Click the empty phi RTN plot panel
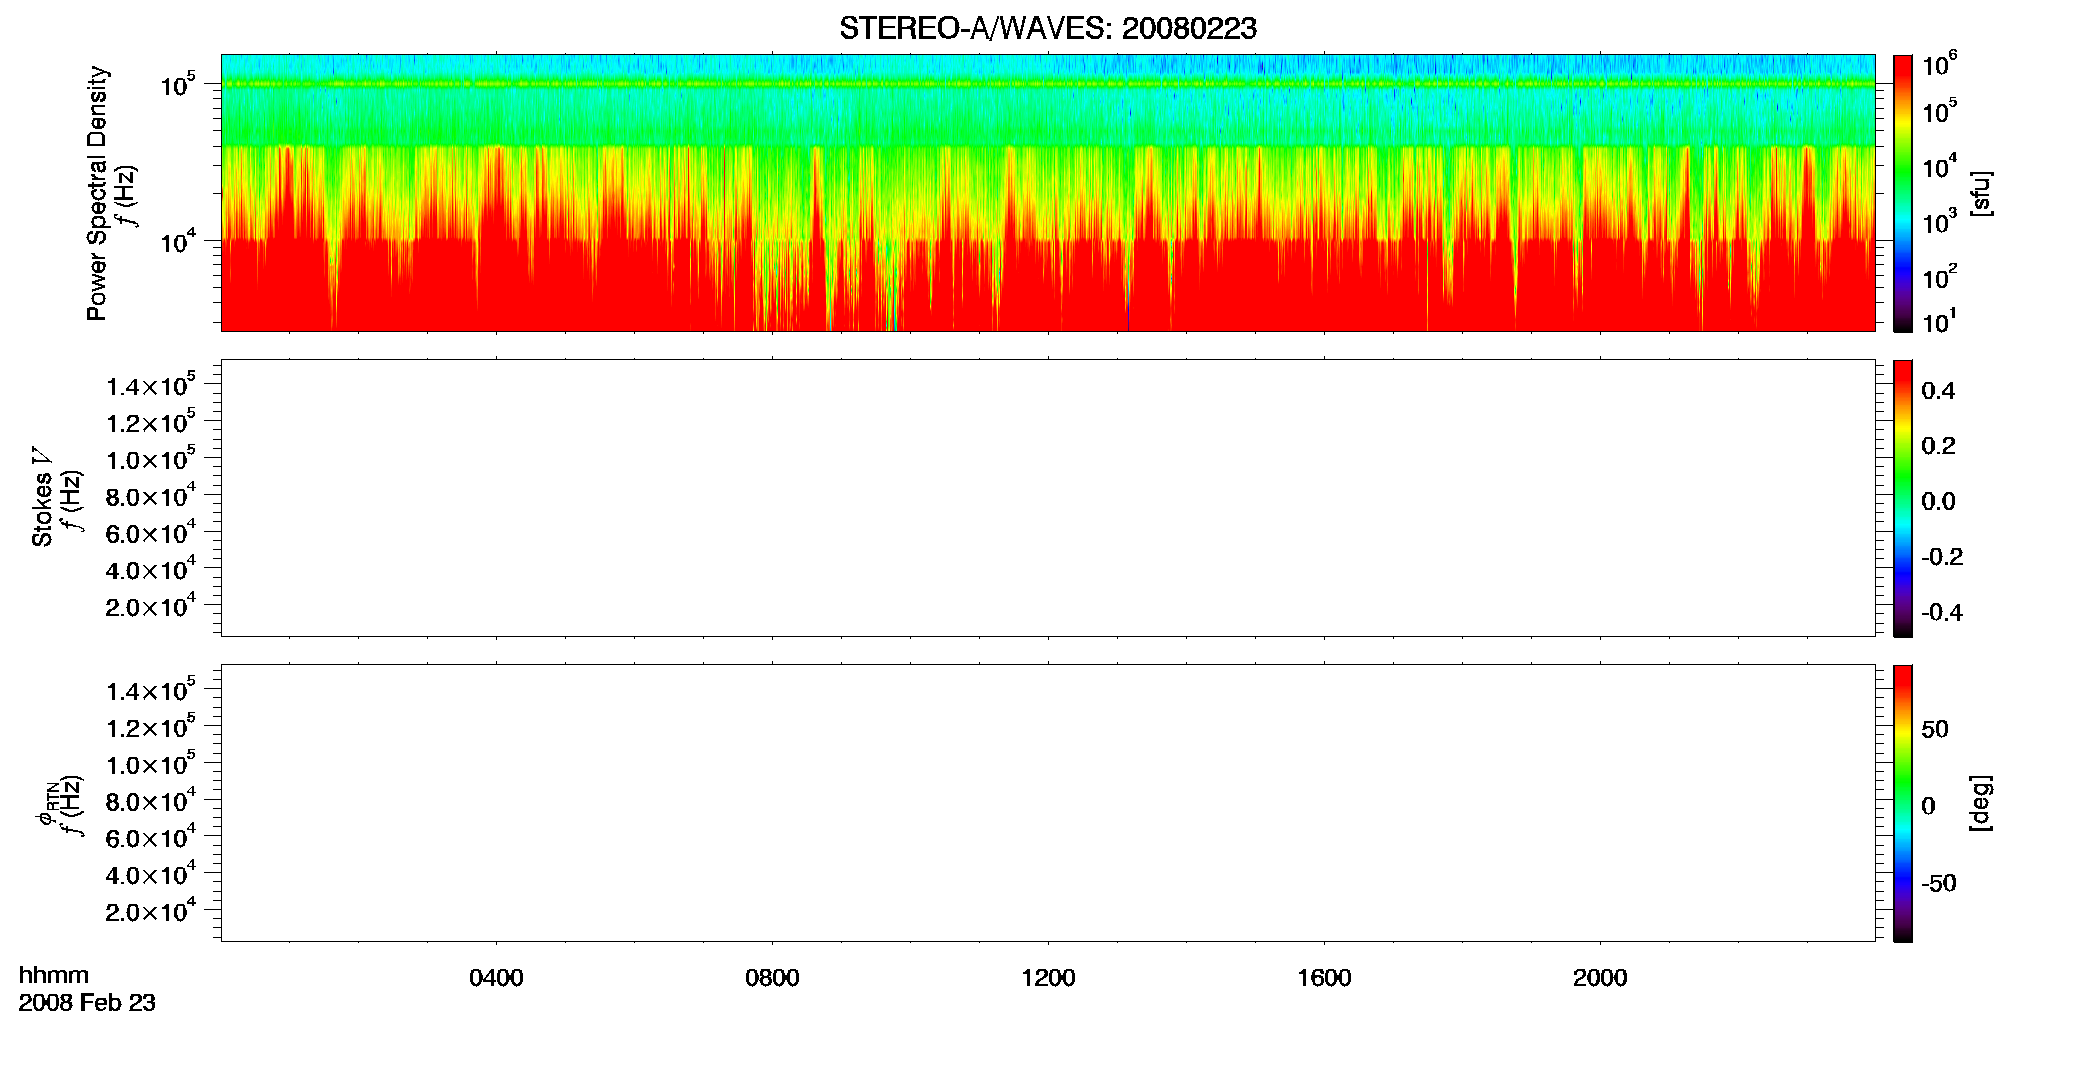The width and height of the screenshot is (2096, 1080). tap(1048, 803)
